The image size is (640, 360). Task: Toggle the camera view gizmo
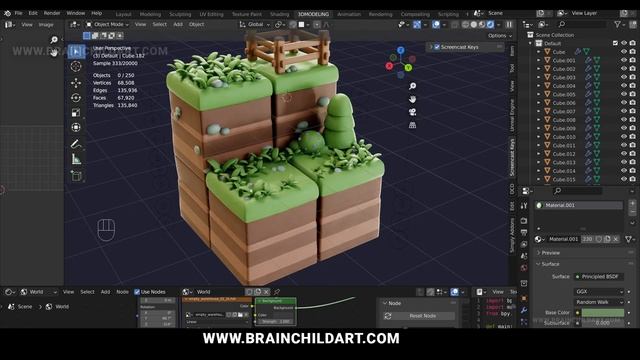point(412,112)
